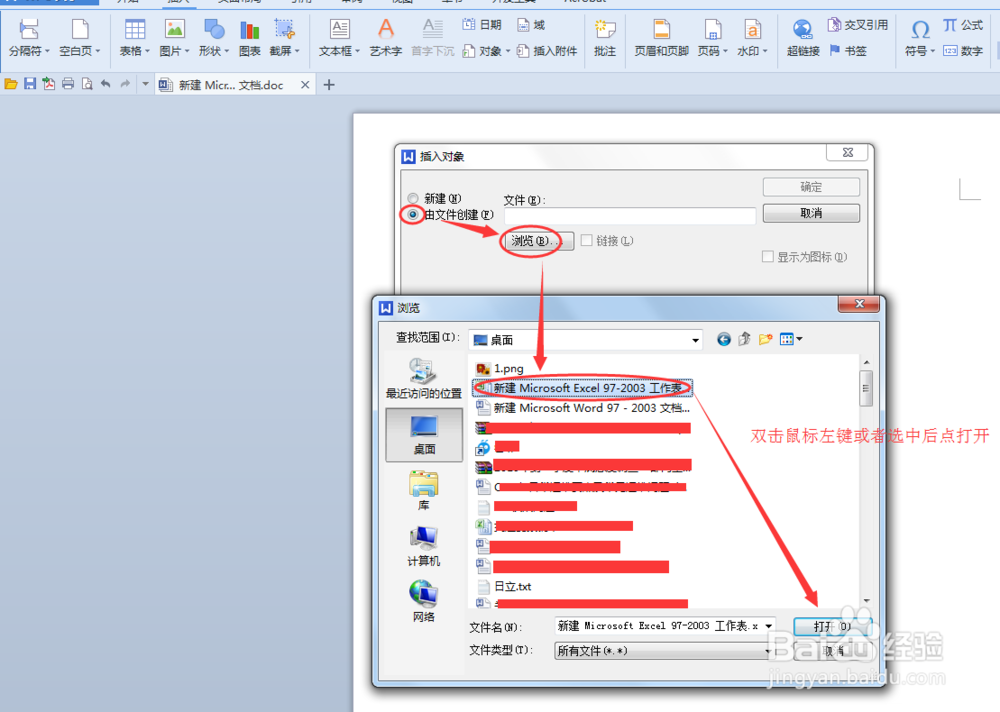Click the print icon in quick toolbar
The height and width of the screenshot is (712, 1000).
click(68, 84)
